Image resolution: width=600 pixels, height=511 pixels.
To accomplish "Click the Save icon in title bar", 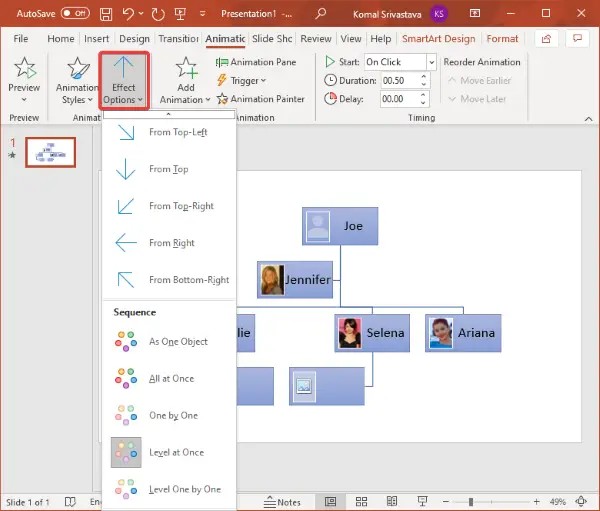I will (x=106, y=14).
